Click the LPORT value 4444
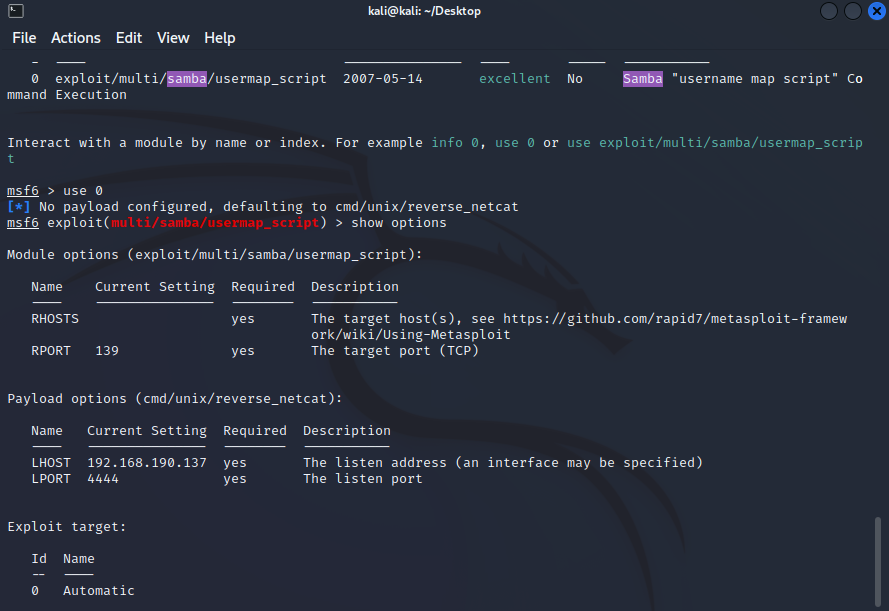This screenshot has height=611, width=889. click(x=103, y=479)
